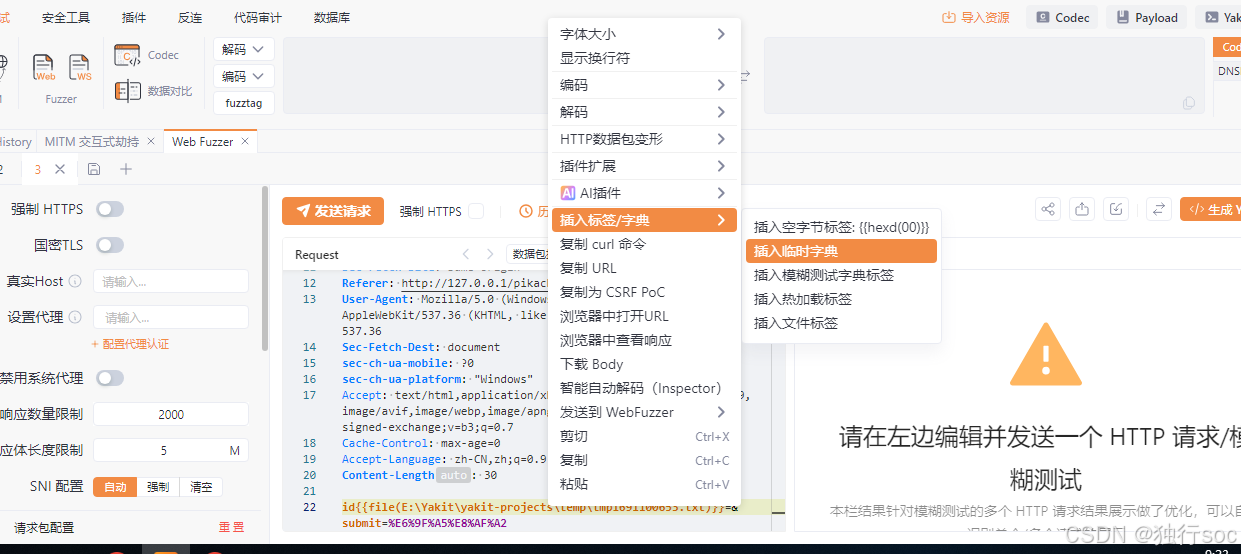Image resolution: width=1241 pixels, height=554 pixels.
Task: Click the info icon beside 设置代理
Action: [x=75, y=317]
